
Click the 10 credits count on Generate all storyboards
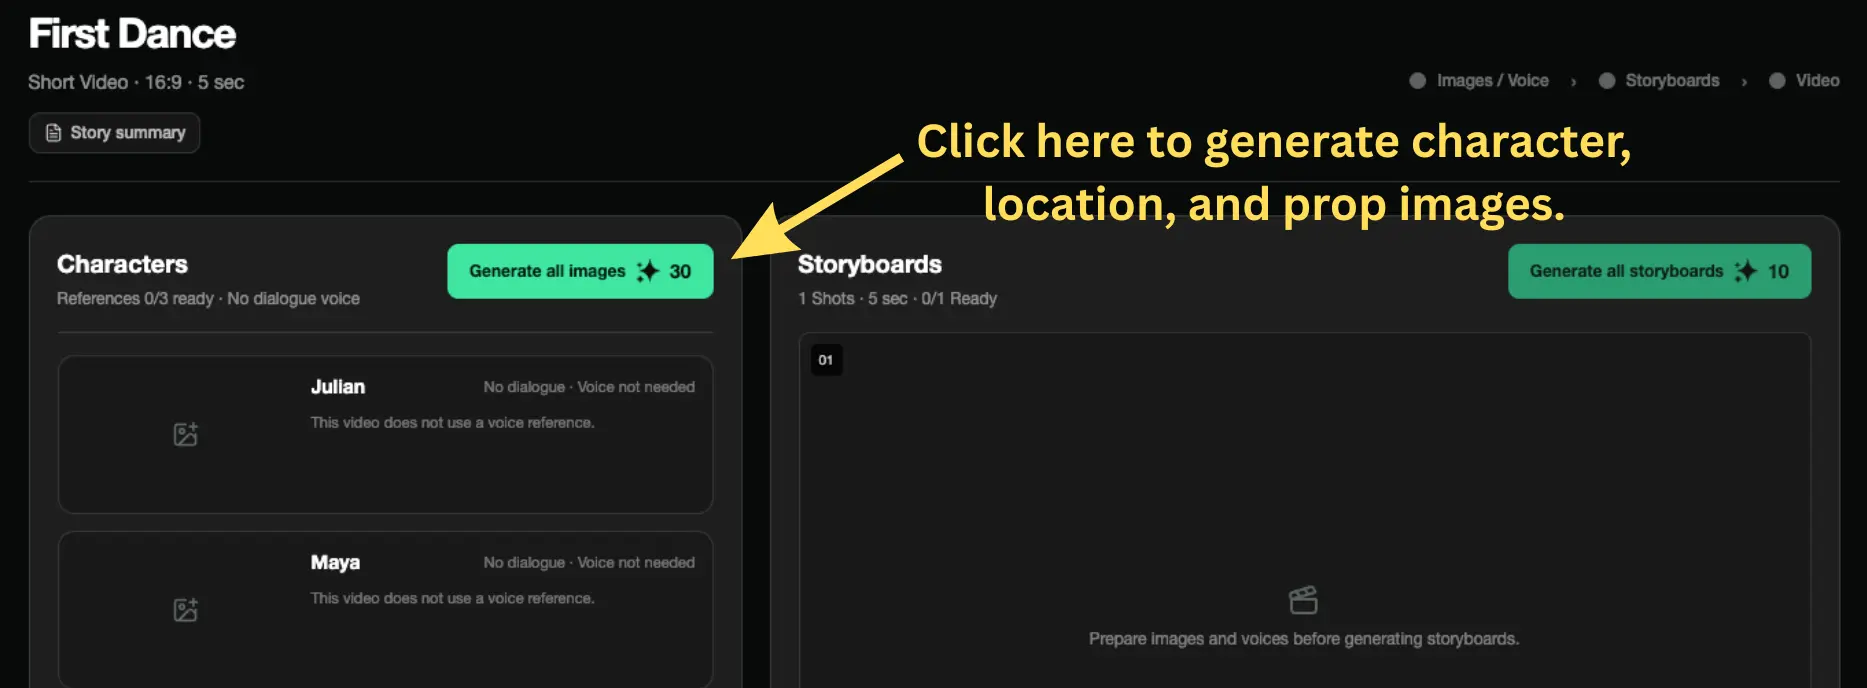click(x=1778, y=271)
